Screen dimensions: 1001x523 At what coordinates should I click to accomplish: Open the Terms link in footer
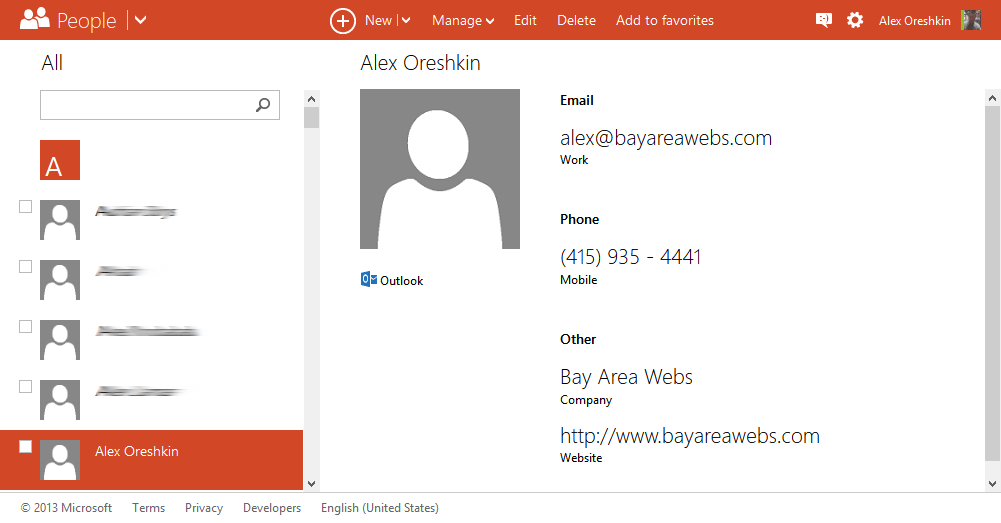click(x=148, y=508)
